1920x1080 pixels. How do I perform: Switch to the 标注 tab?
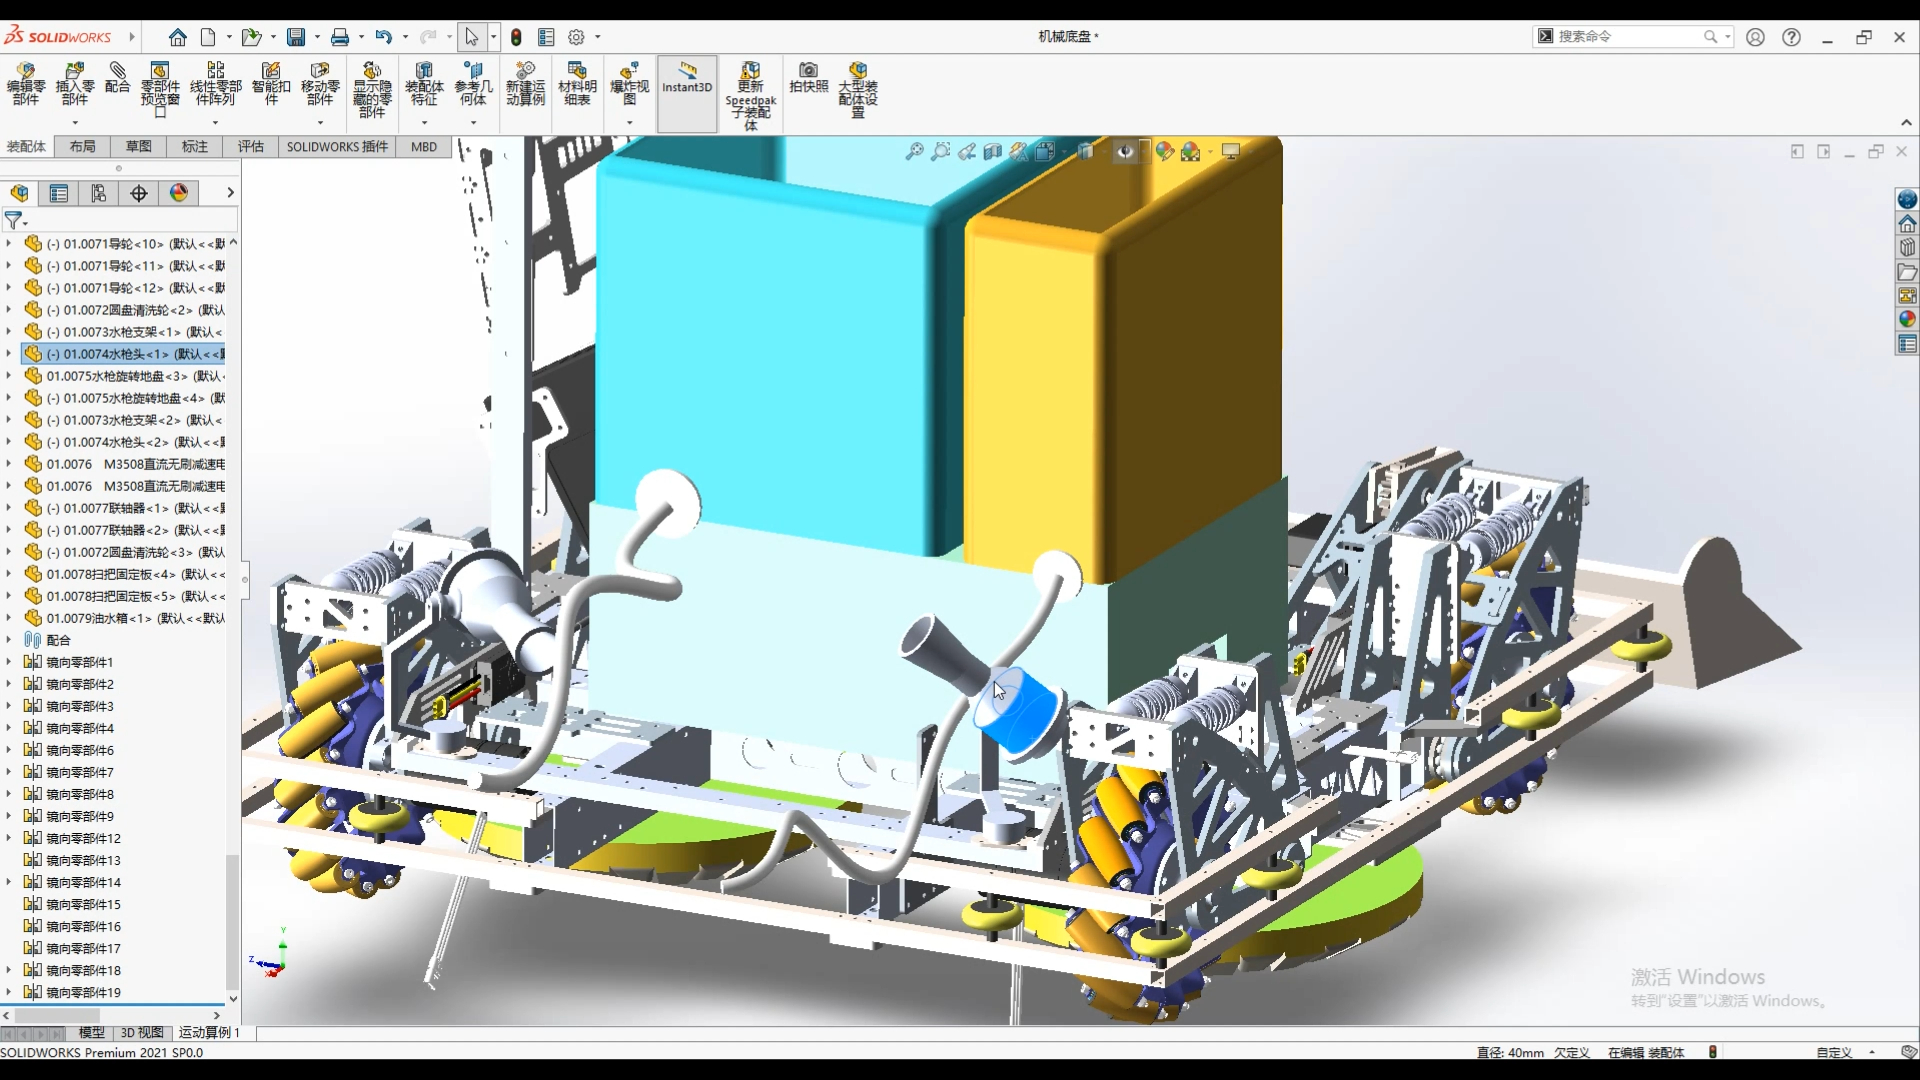[x=195, y=146]
